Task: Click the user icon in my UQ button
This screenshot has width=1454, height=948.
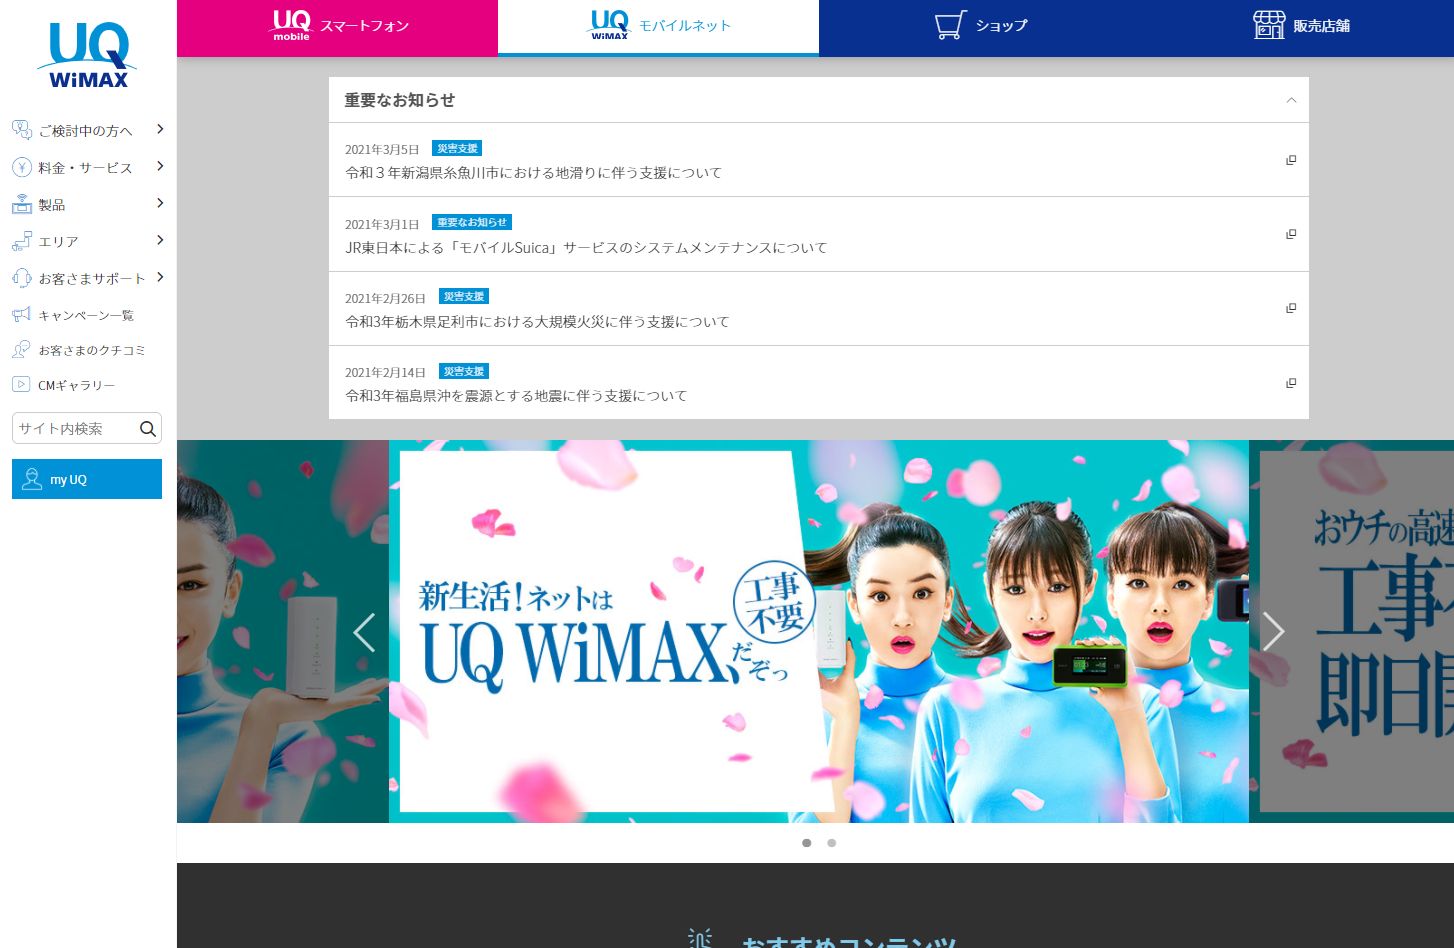Action: click(x=32, y=479)
